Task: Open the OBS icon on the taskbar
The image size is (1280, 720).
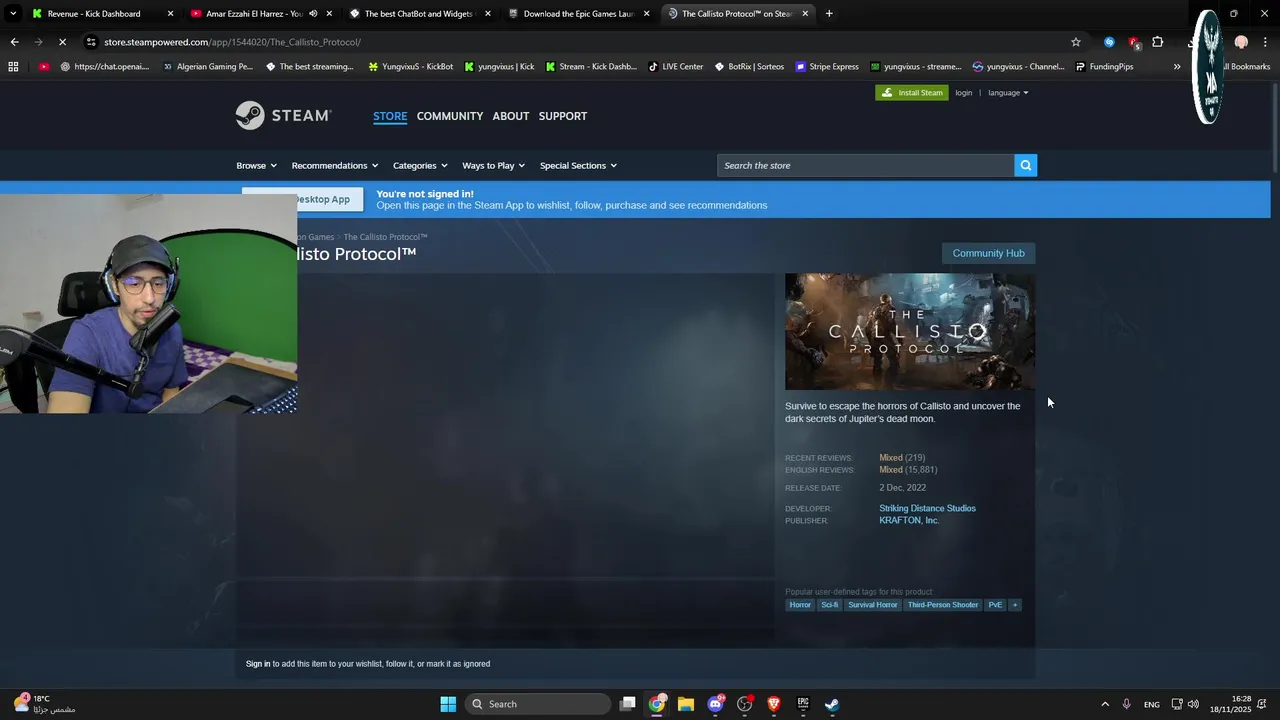Action: [x=744, y=704]
